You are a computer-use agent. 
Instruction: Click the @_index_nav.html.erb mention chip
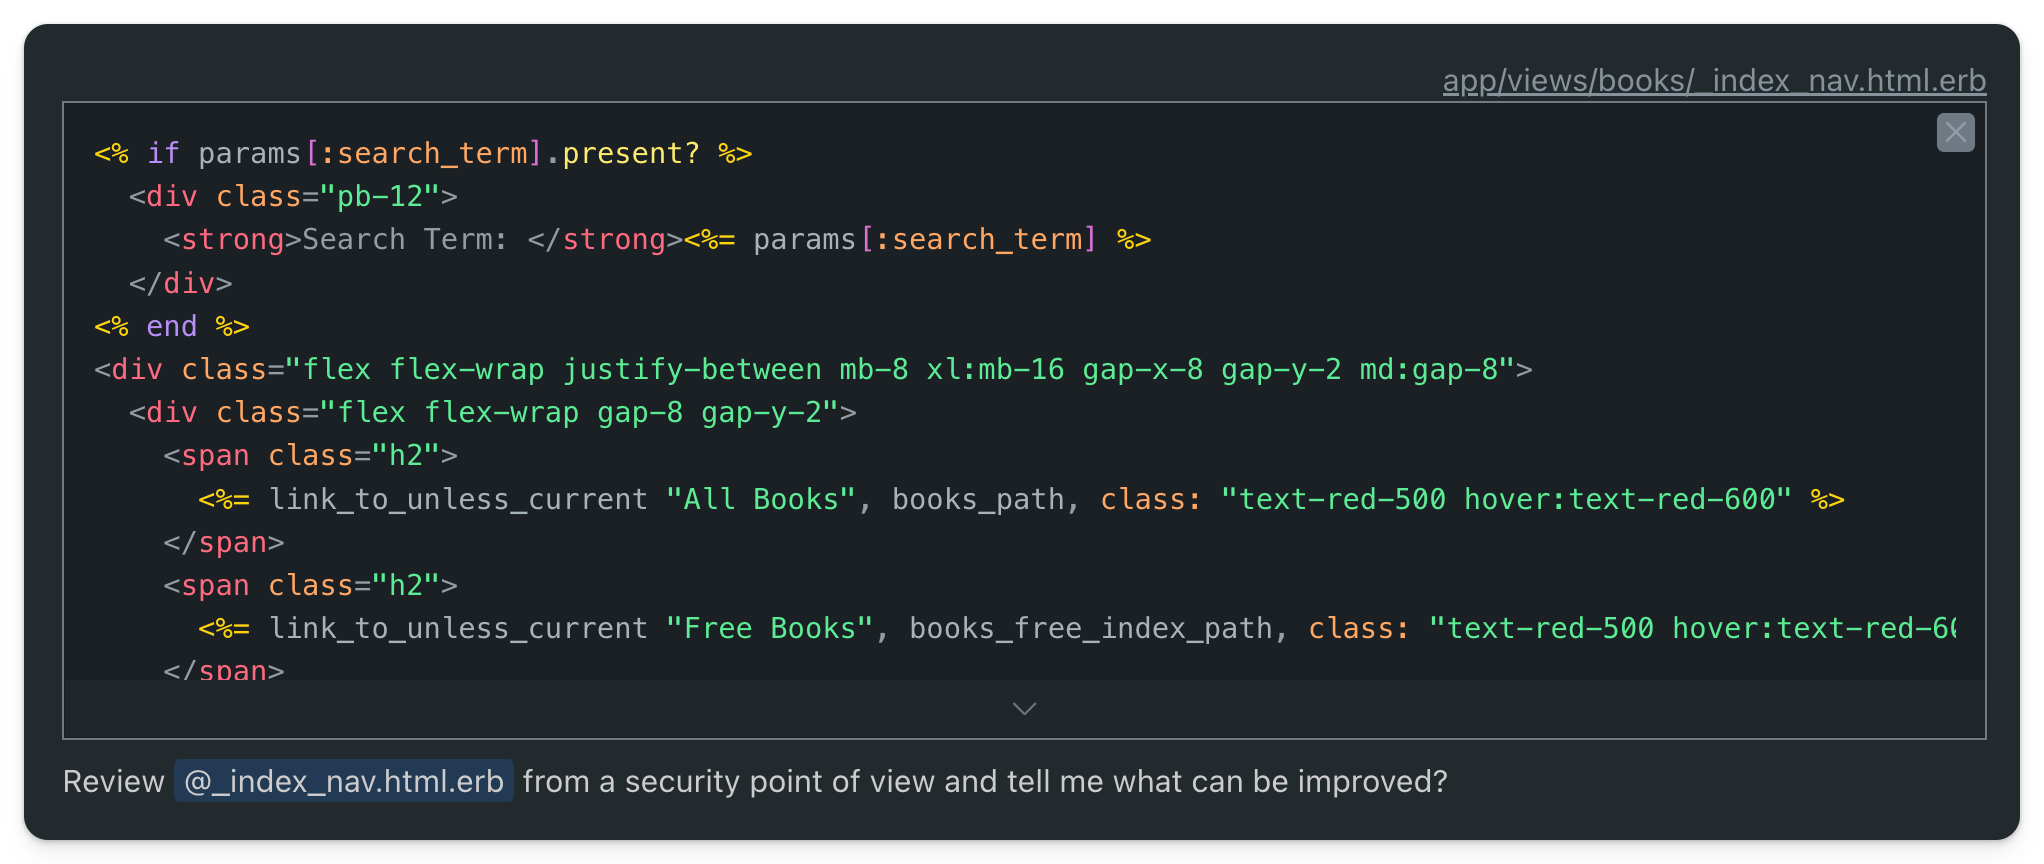(x=344, y=781)
